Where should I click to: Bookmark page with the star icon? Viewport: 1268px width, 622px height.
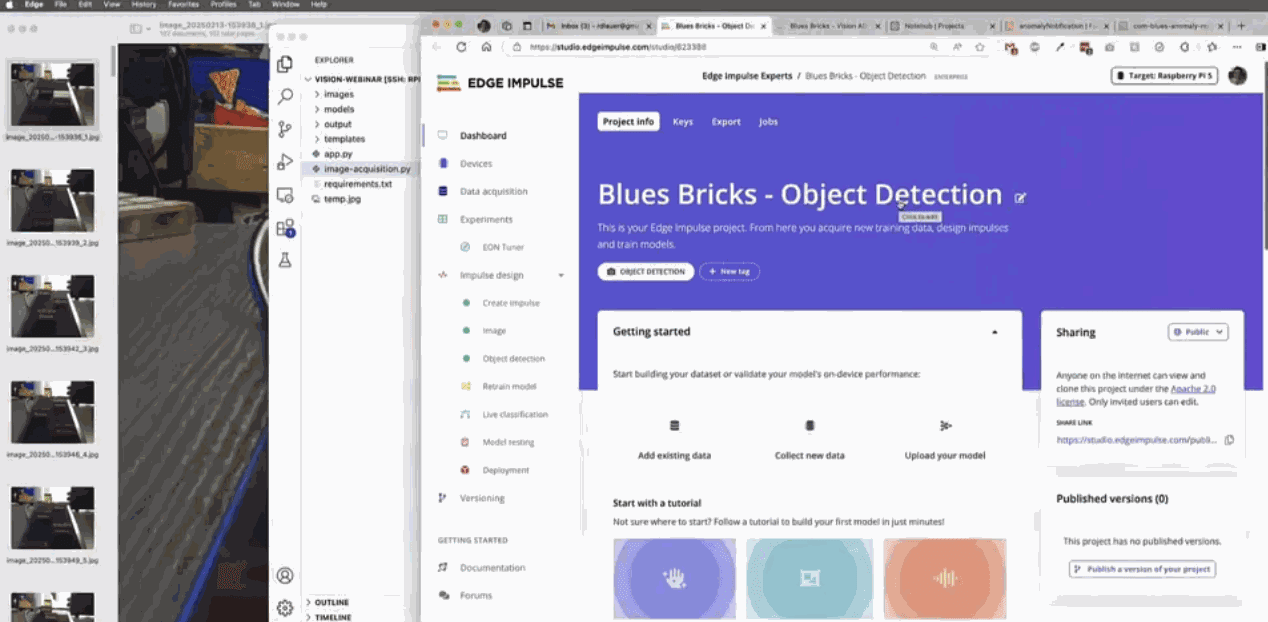tap(980, 46)
